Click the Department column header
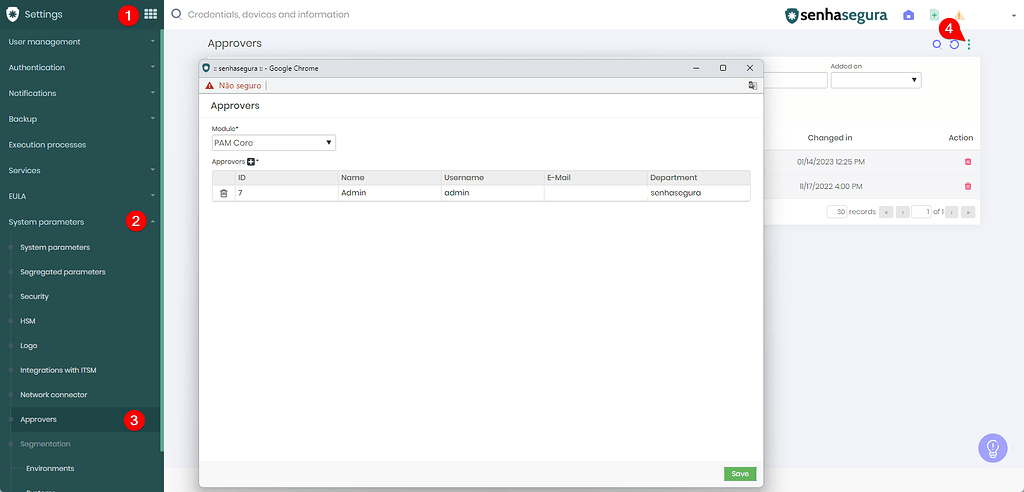The image size is (1024, 492). click(699, 178)
